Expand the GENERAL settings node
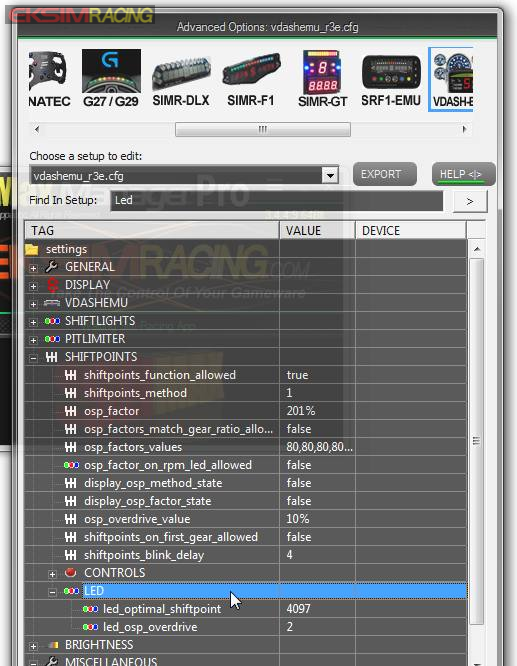This screenshot has width=517, height=666. pos(33,268)
